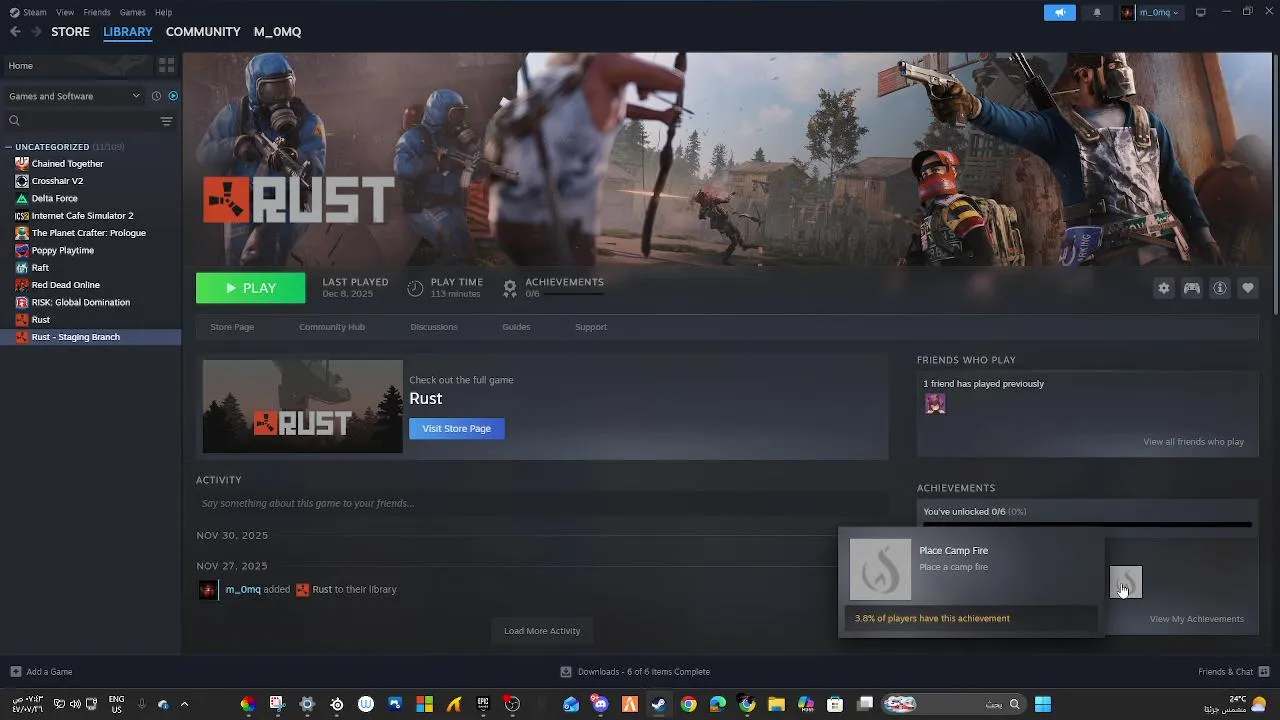Click the Add a Game plus icon

tap(15, 672)
